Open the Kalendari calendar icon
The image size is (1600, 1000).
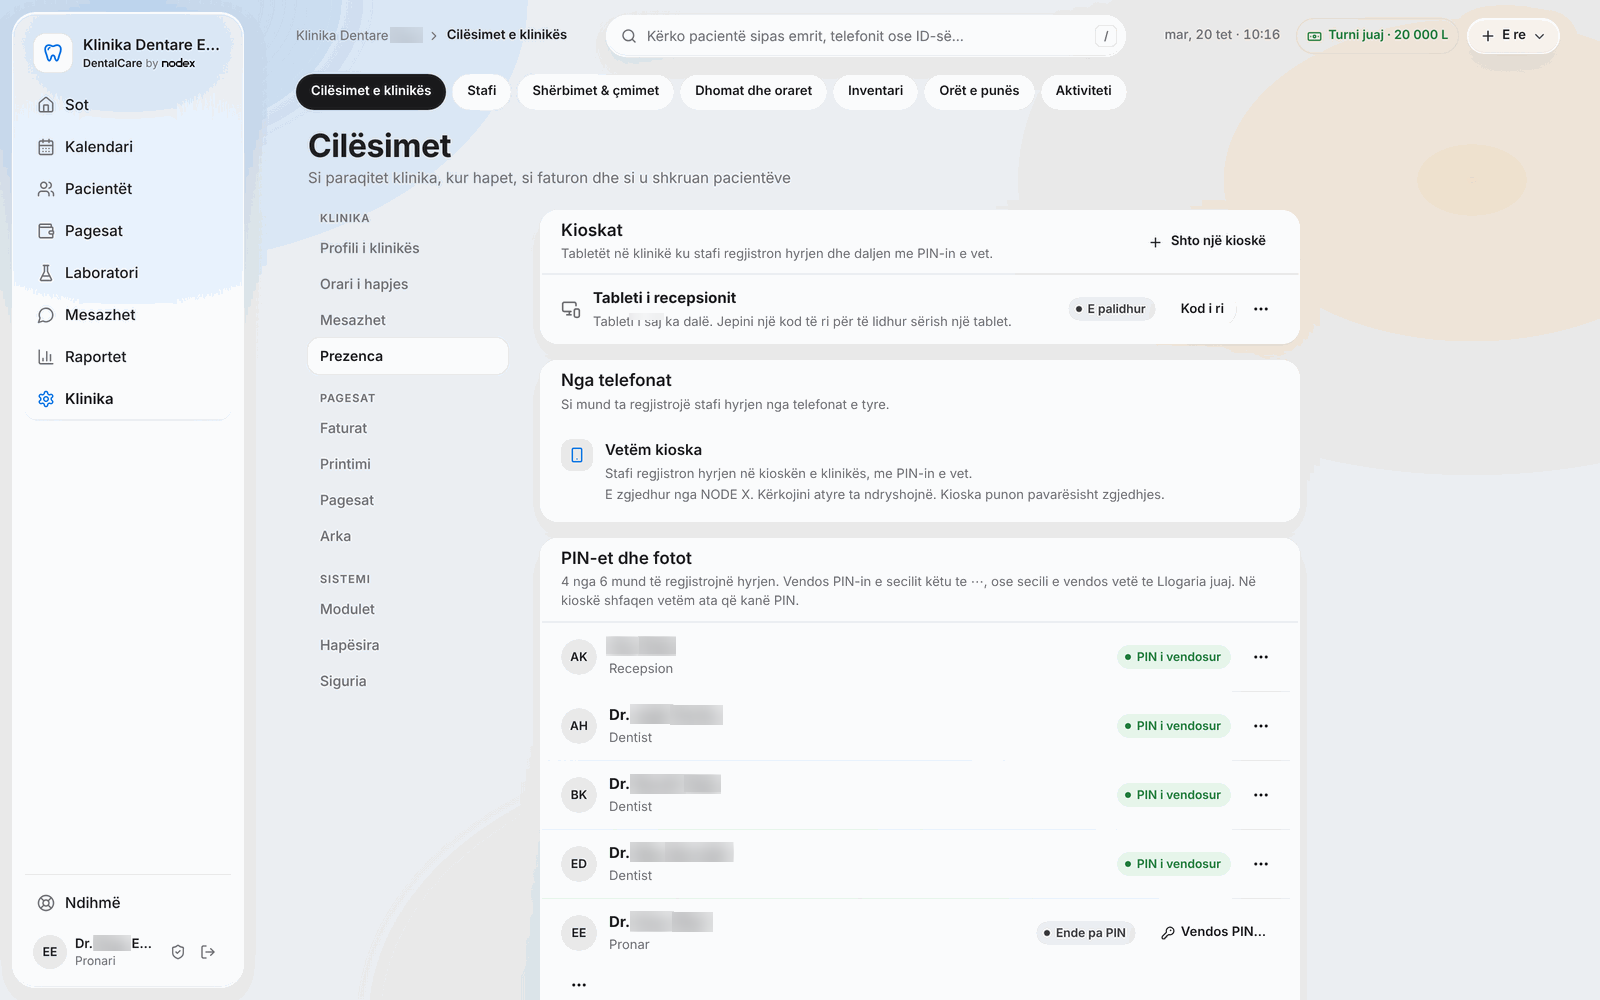[46, 147]
